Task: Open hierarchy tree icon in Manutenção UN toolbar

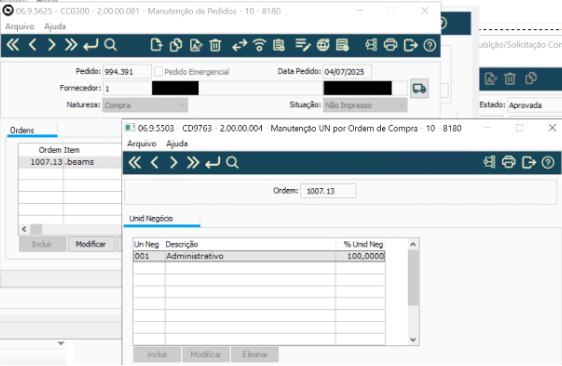Action: [489, 162]
